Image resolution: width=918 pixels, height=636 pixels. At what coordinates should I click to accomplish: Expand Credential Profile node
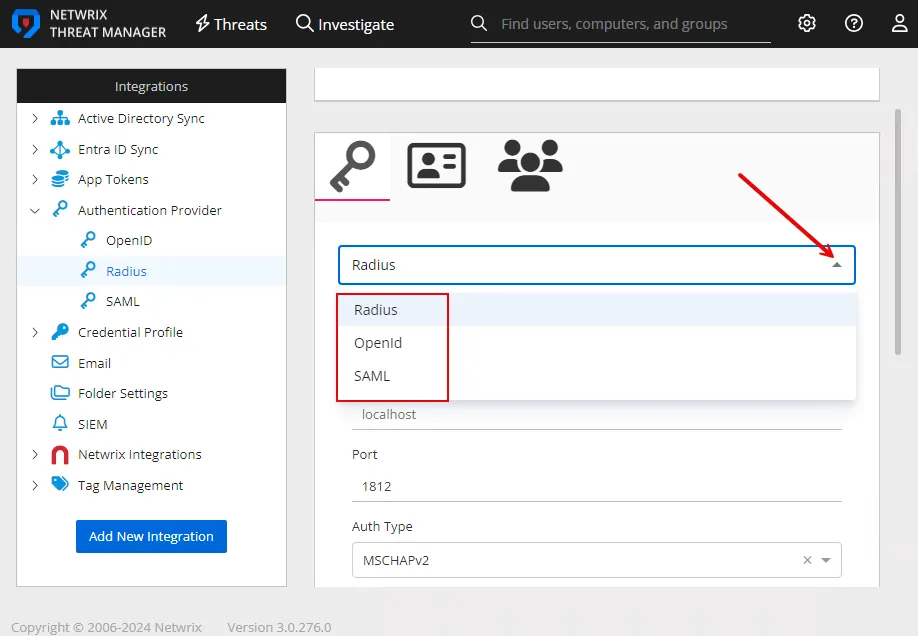click(x=35, y=332)
